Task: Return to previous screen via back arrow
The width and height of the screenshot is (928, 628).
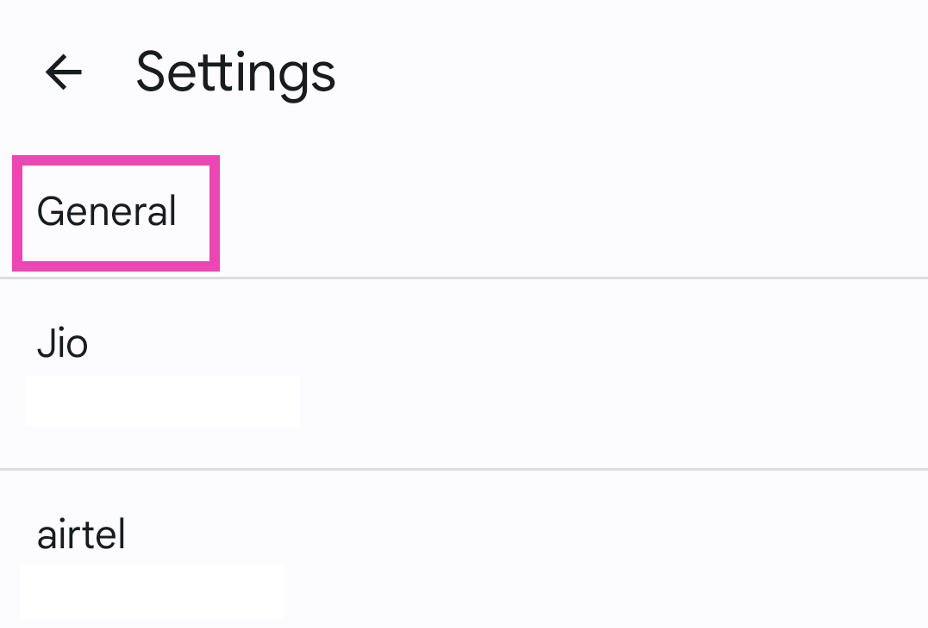Action: (x=63, y=72)
